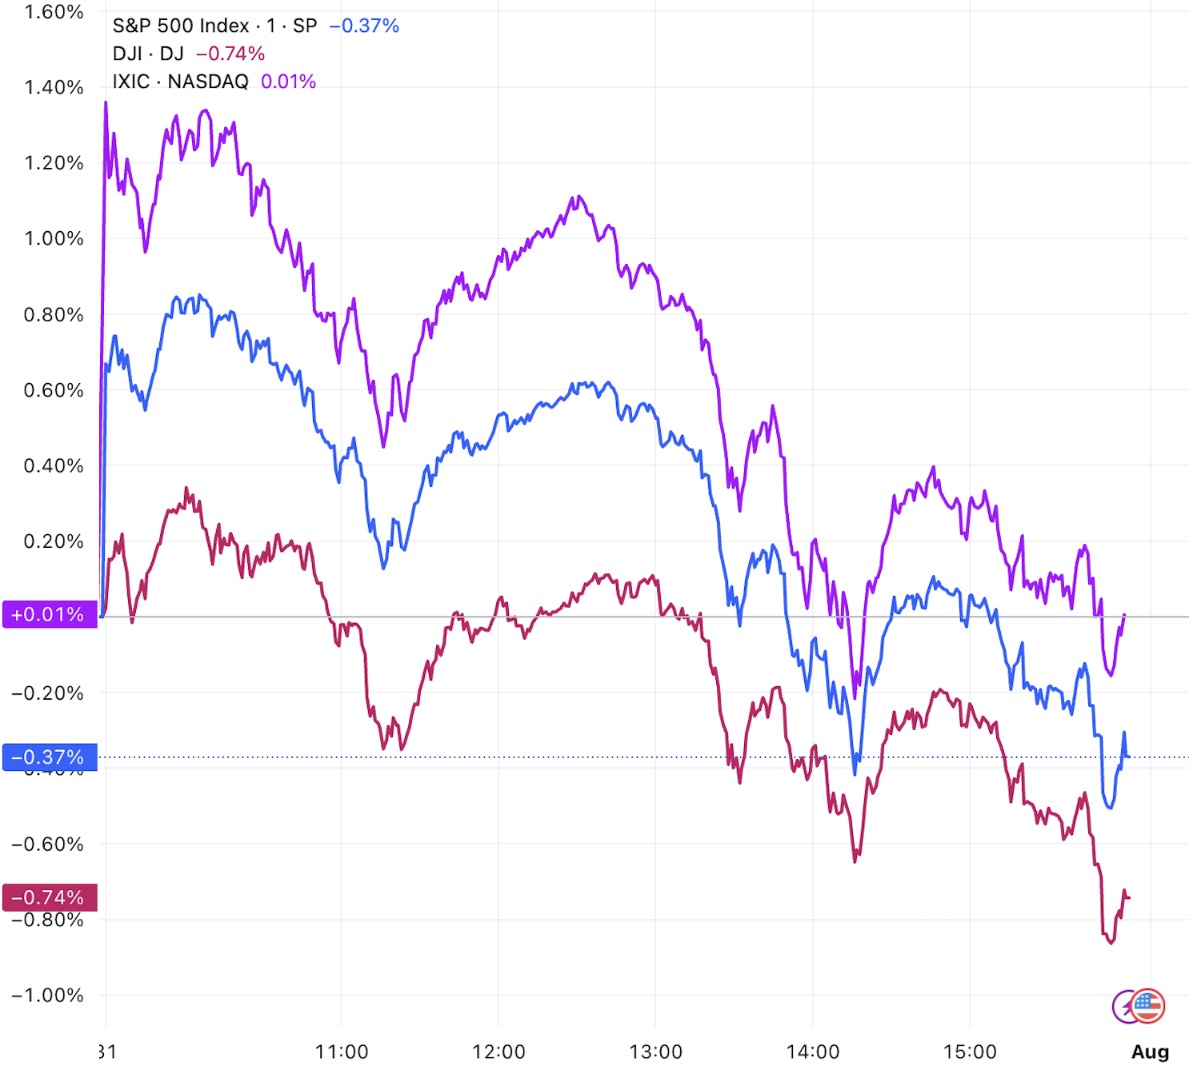The image size is (1189, 1070).
Task: Click the 15:00 time axis label
Action: [x=969, y=1052]
